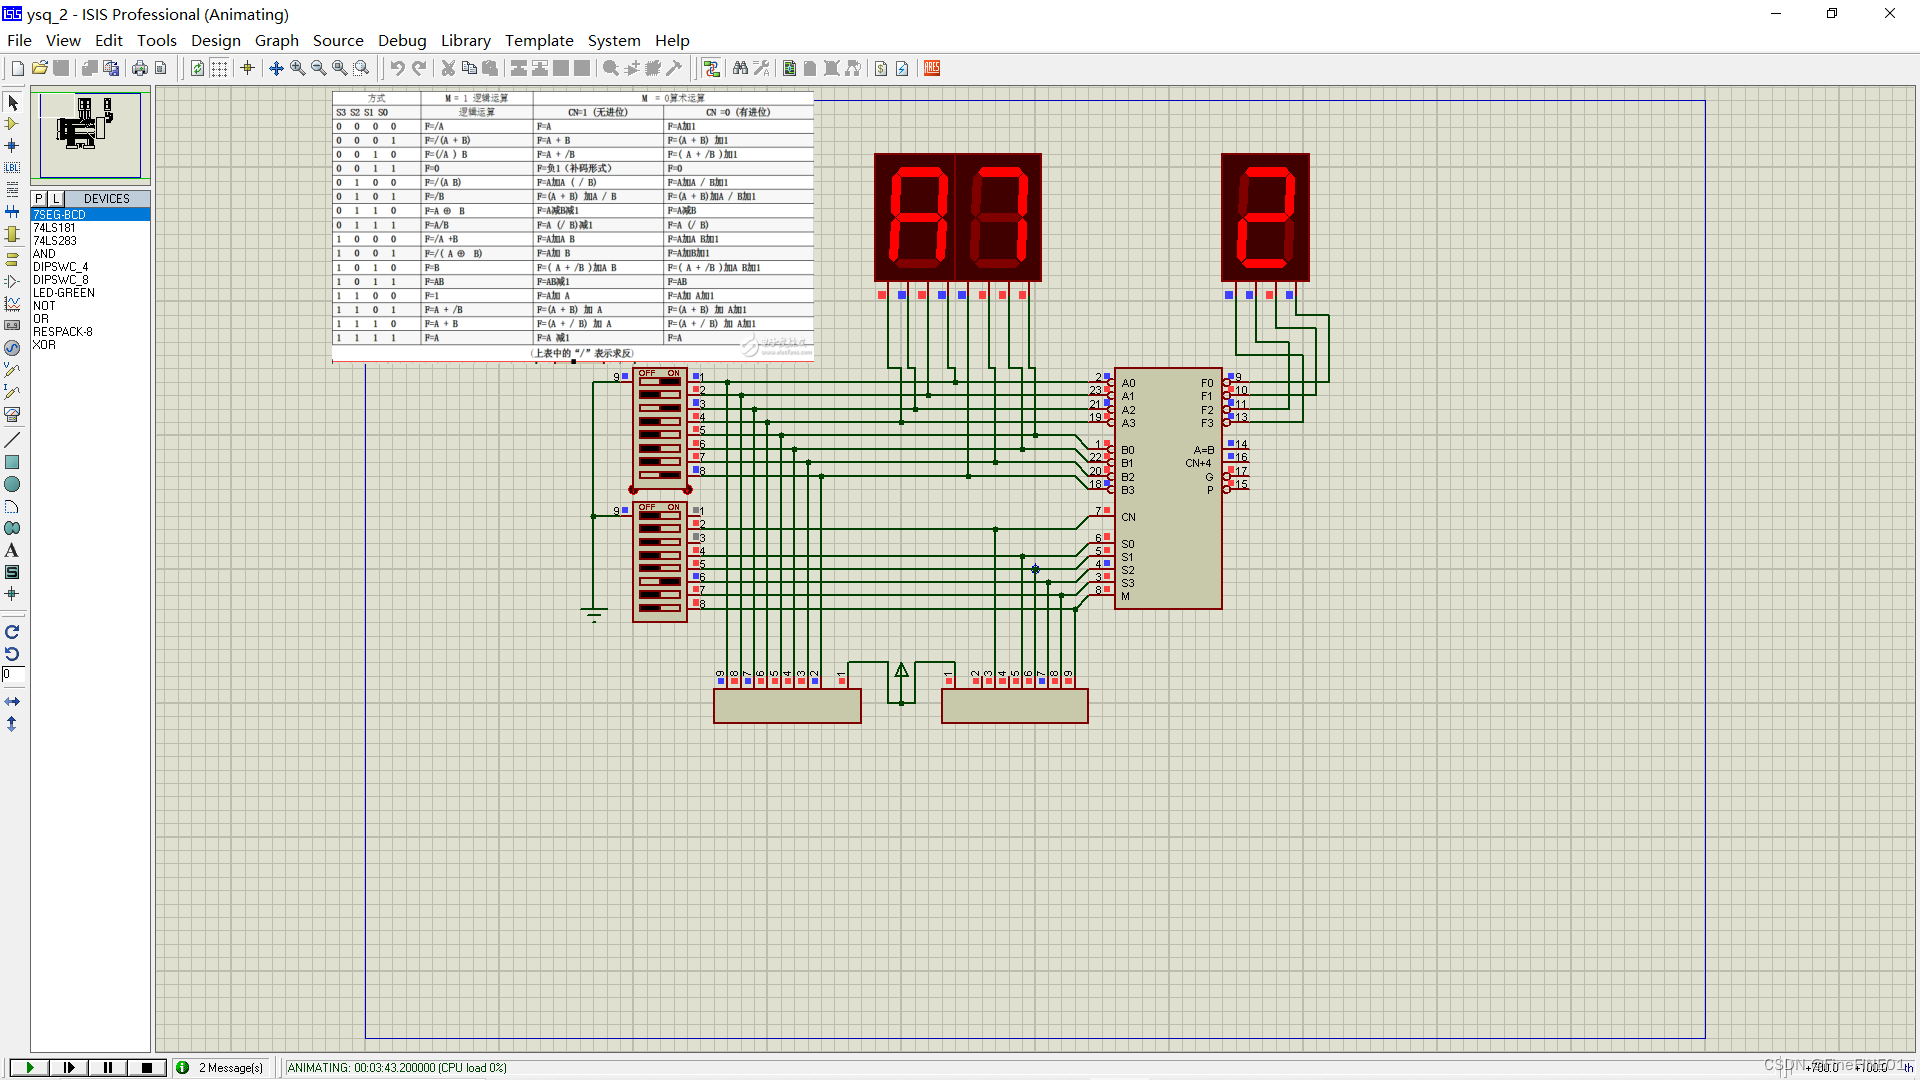The width and height of the screenshot is (1920, 1080).
Task: Open the Library menu
Action: [x=465, y=40]
